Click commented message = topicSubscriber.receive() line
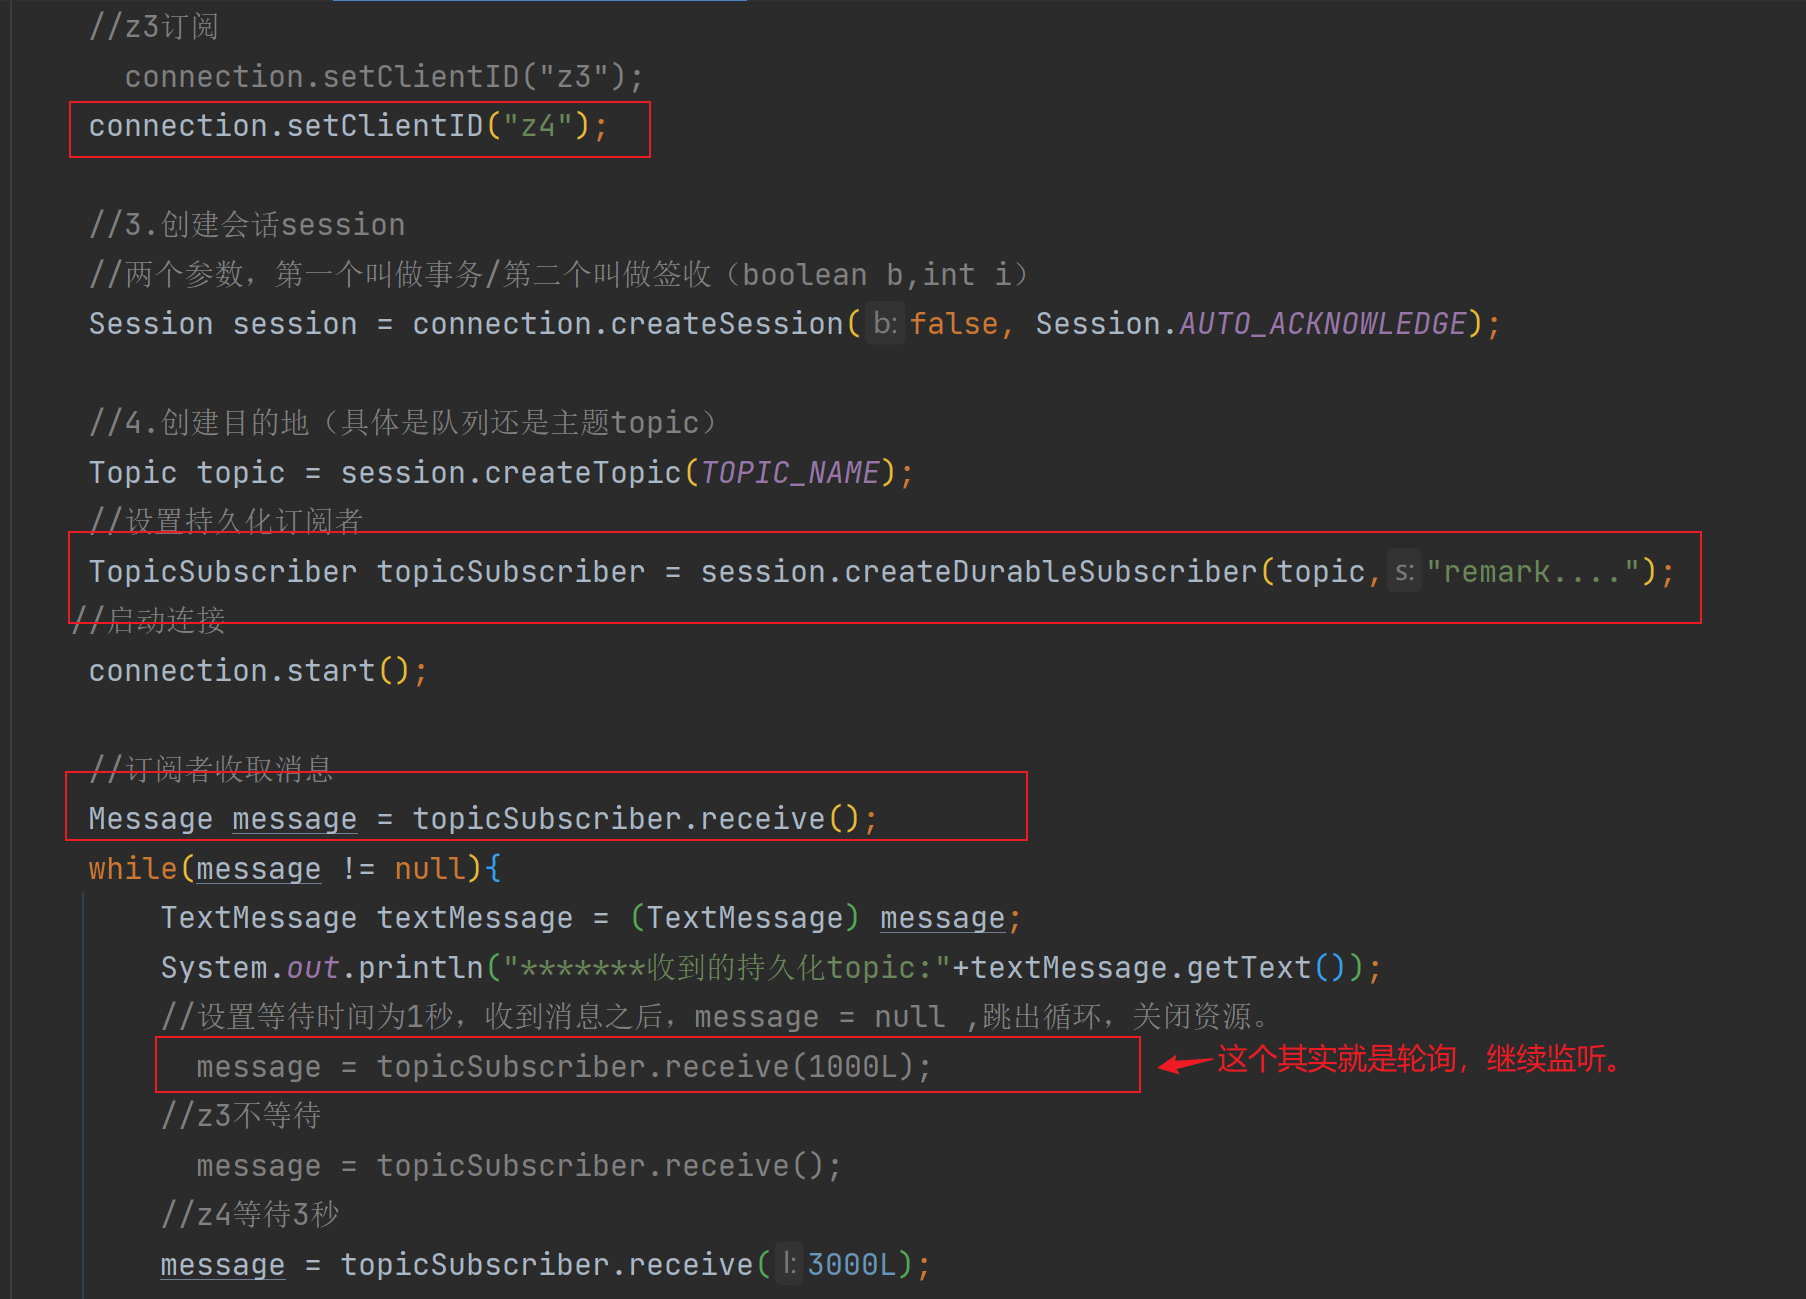 pos(519,1167)
